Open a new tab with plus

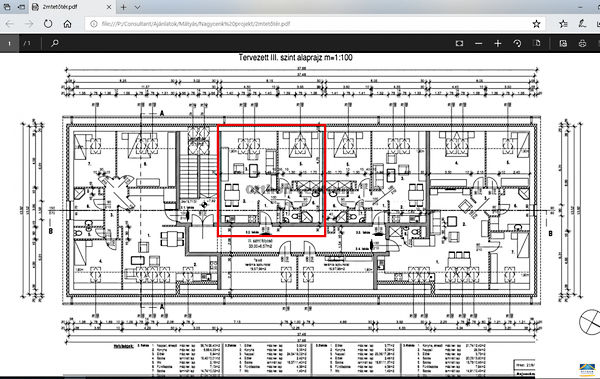click(x=124, y=7)
